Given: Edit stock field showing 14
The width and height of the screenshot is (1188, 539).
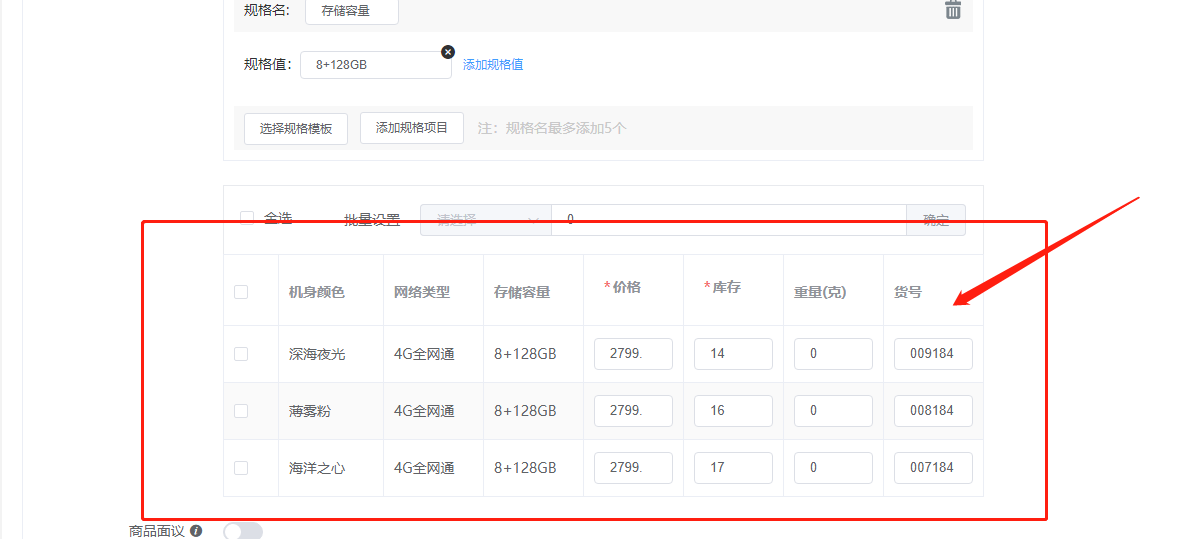Looking at the screenshot, I should [x=733, y=354].
